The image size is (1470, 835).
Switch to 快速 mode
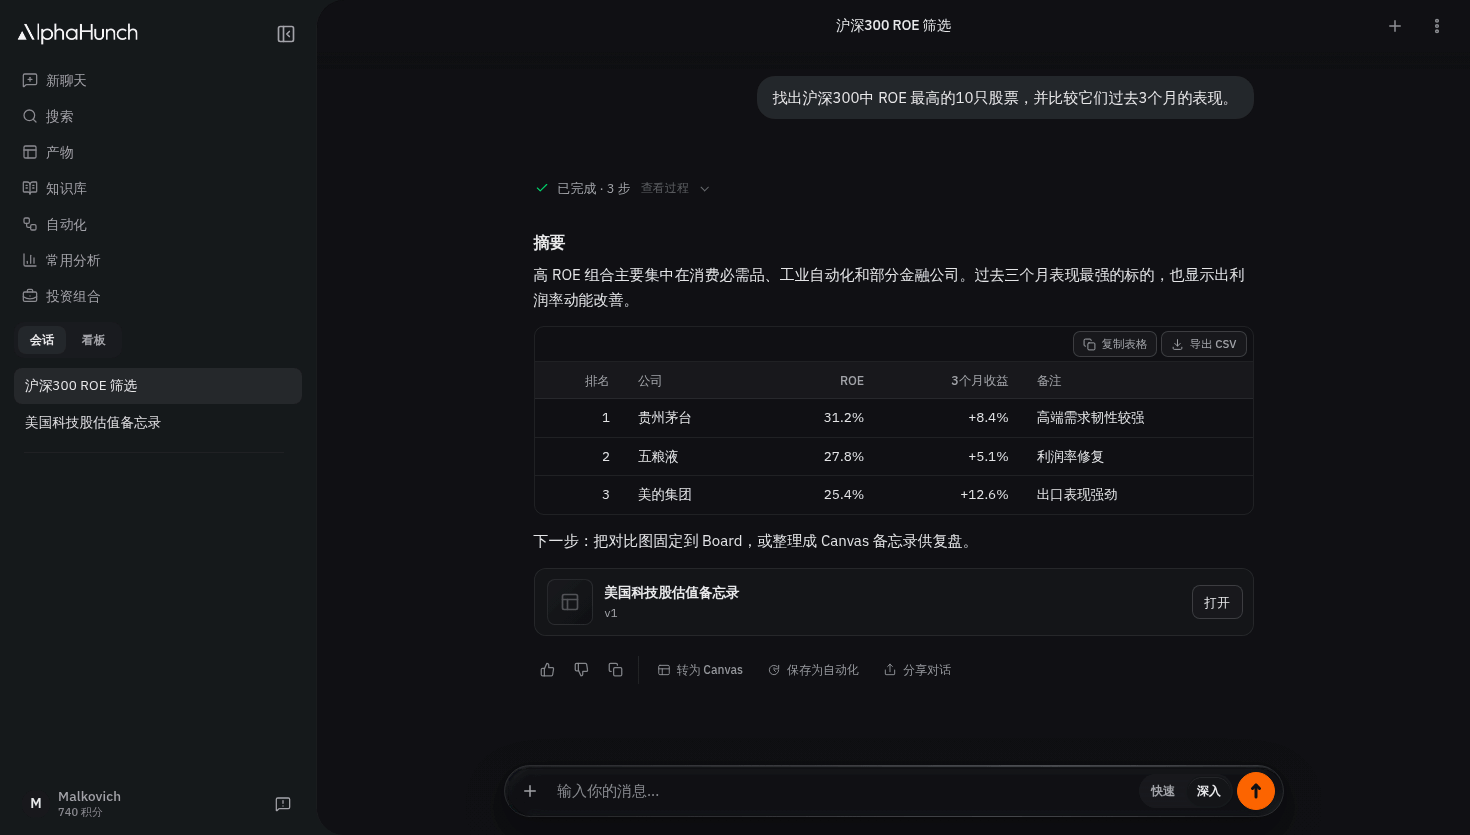tap(1163, 791)
